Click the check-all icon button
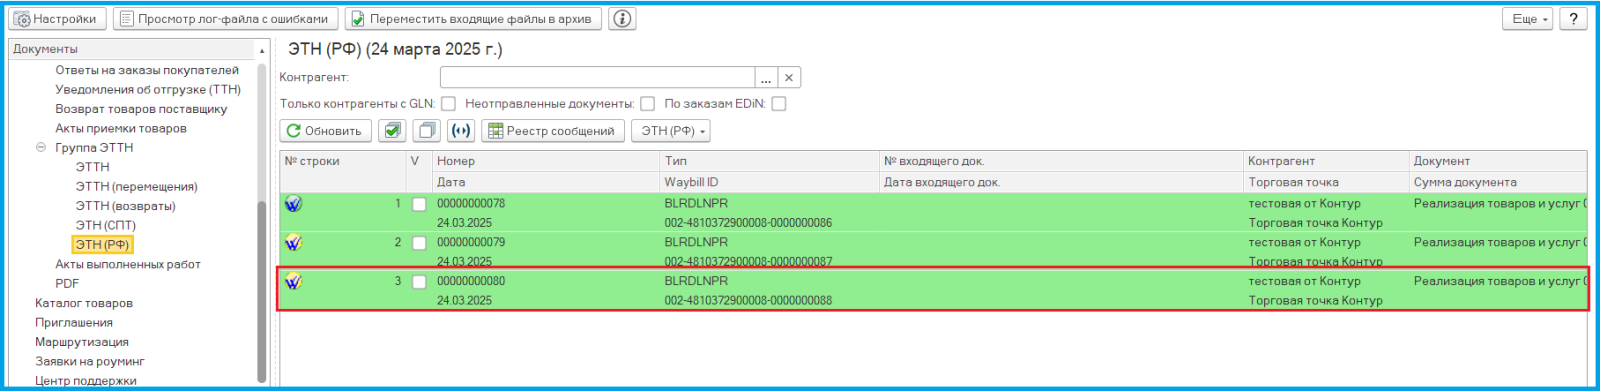Image resolution: width=1600 pixels, height=391 pixels. (x=392, y=131)
